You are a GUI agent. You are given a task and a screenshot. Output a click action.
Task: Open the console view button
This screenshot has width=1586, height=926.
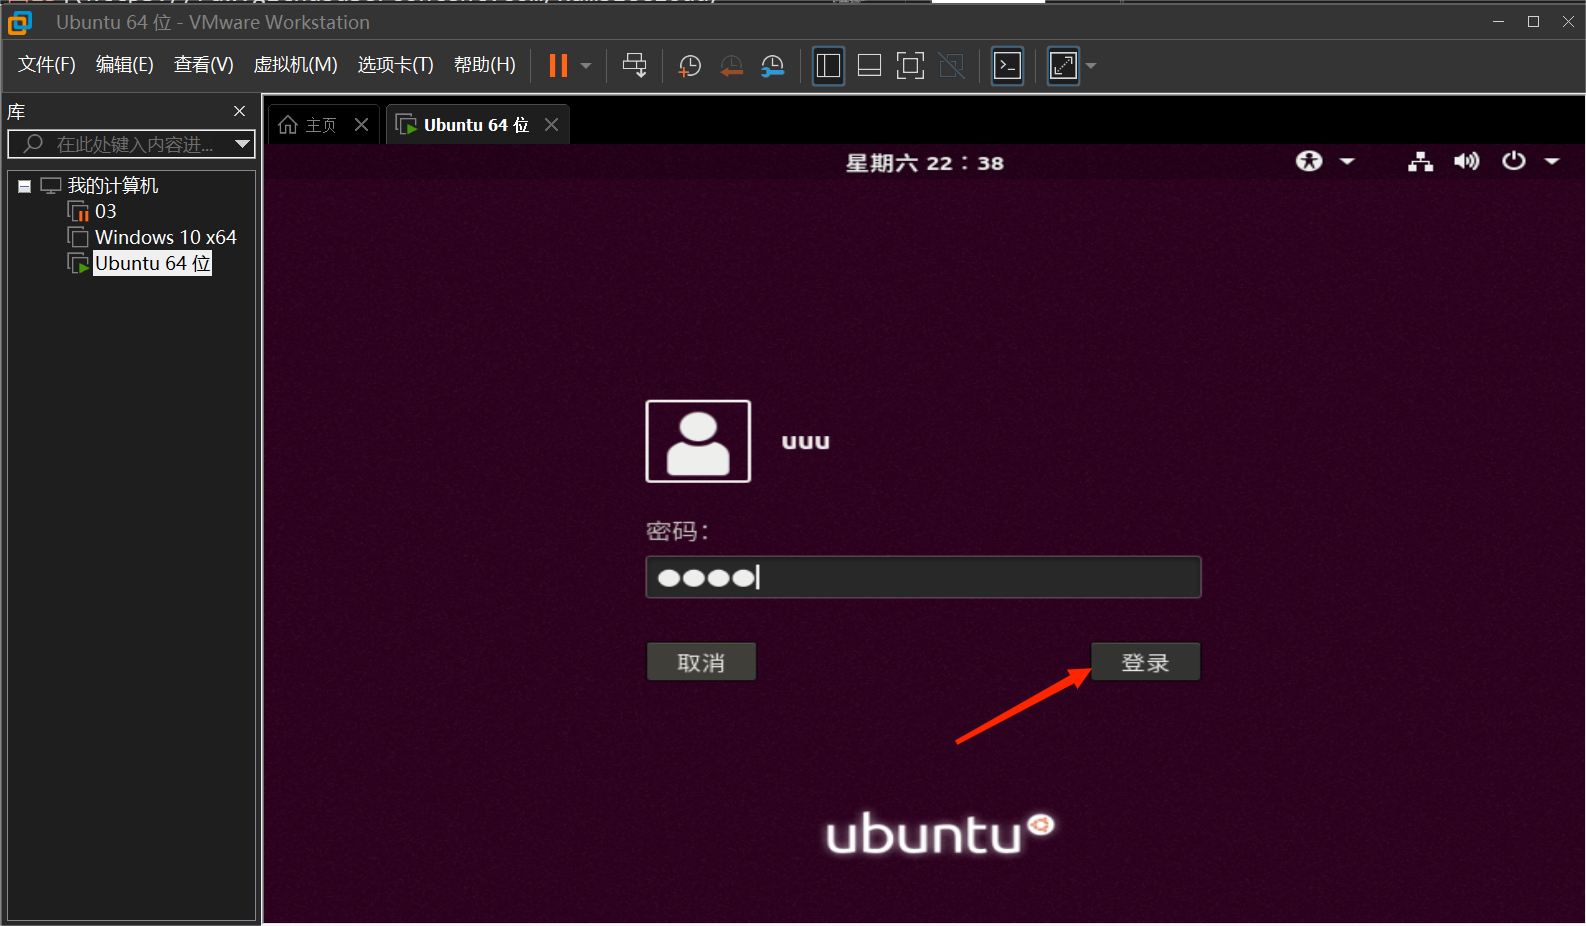tap(1007, 66)
